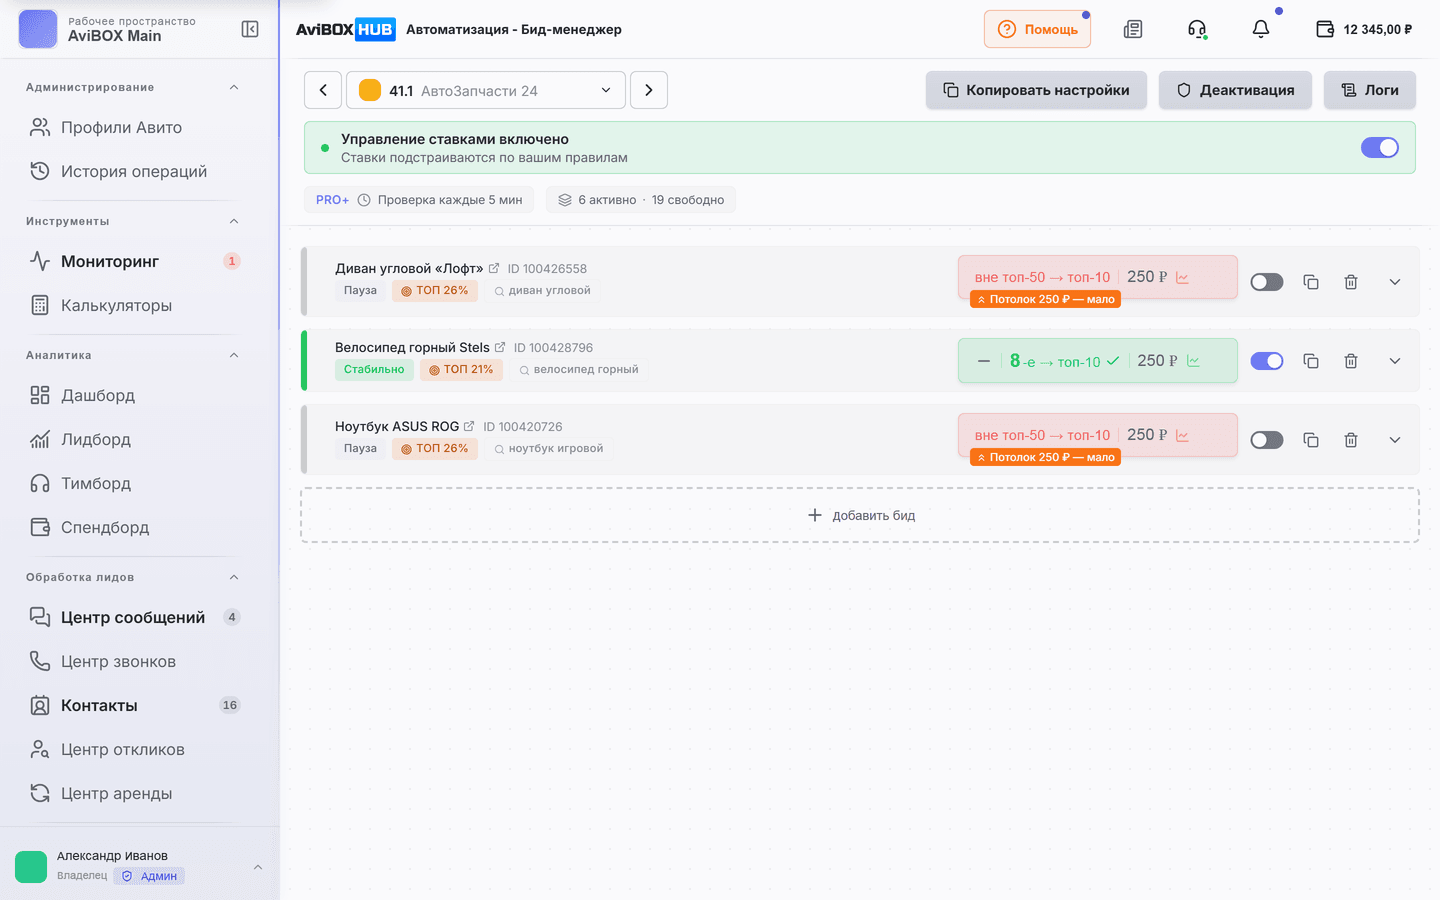Go to the previous profile arrow
The image size is (1440, 900).
pos(323,90)
